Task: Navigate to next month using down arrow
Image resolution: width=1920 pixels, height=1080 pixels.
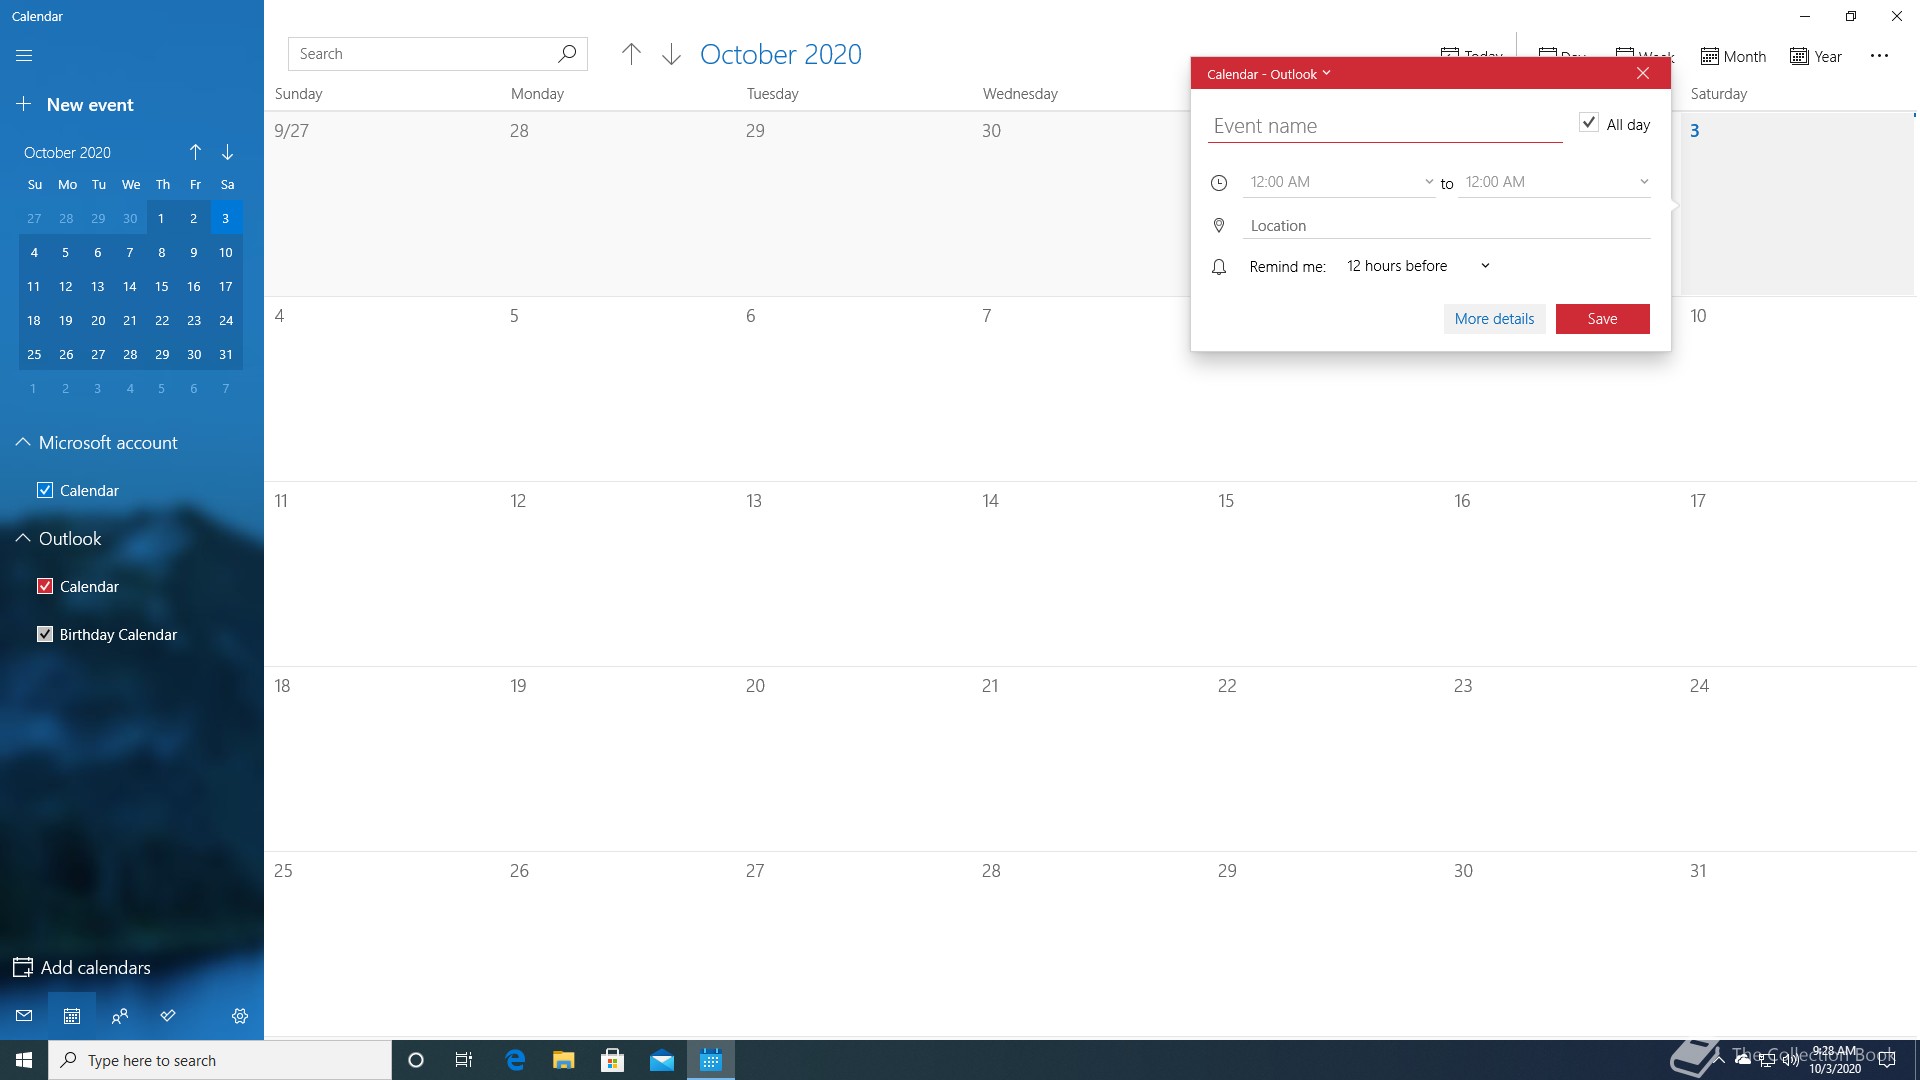Action: pyautogui.click(x=671, y=54)
